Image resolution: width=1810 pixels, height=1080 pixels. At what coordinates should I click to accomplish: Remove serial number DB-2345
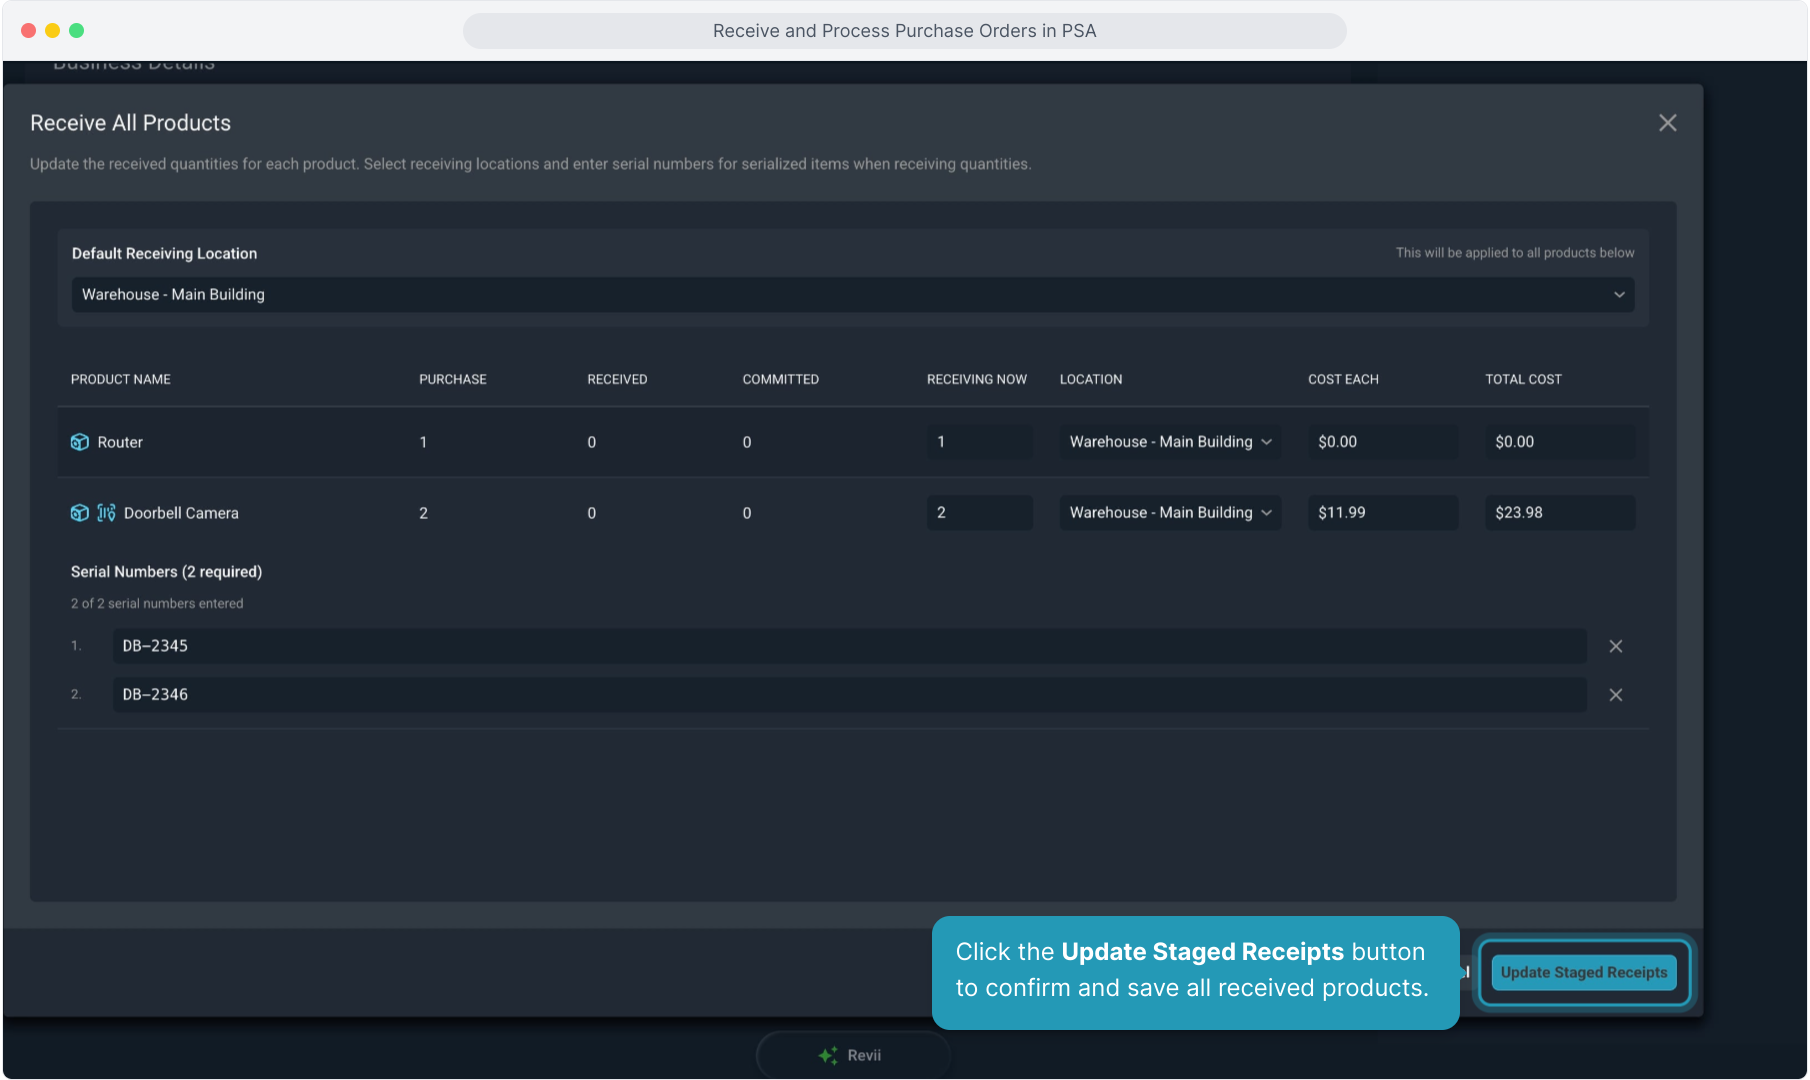click(1615, 646)
